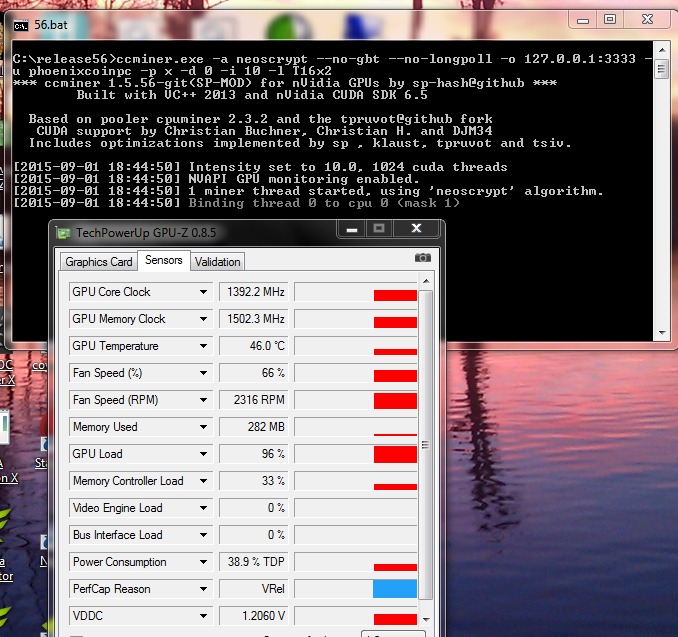The image size is (678, 637).
Task: Switch to the Graphics Card tab
Action: (x=99, y=262)
